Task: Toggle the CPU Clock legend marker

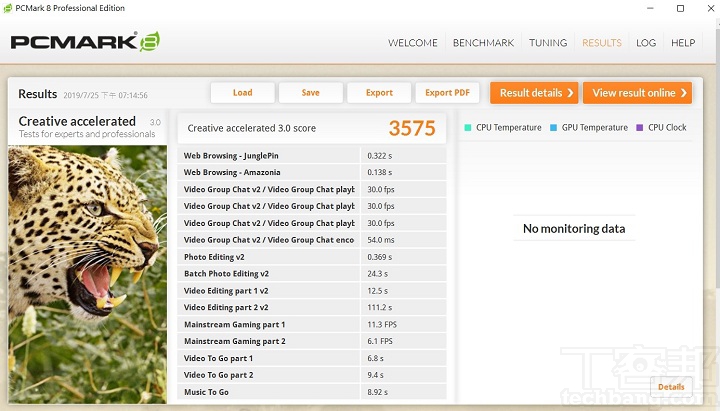Action: 639,128
